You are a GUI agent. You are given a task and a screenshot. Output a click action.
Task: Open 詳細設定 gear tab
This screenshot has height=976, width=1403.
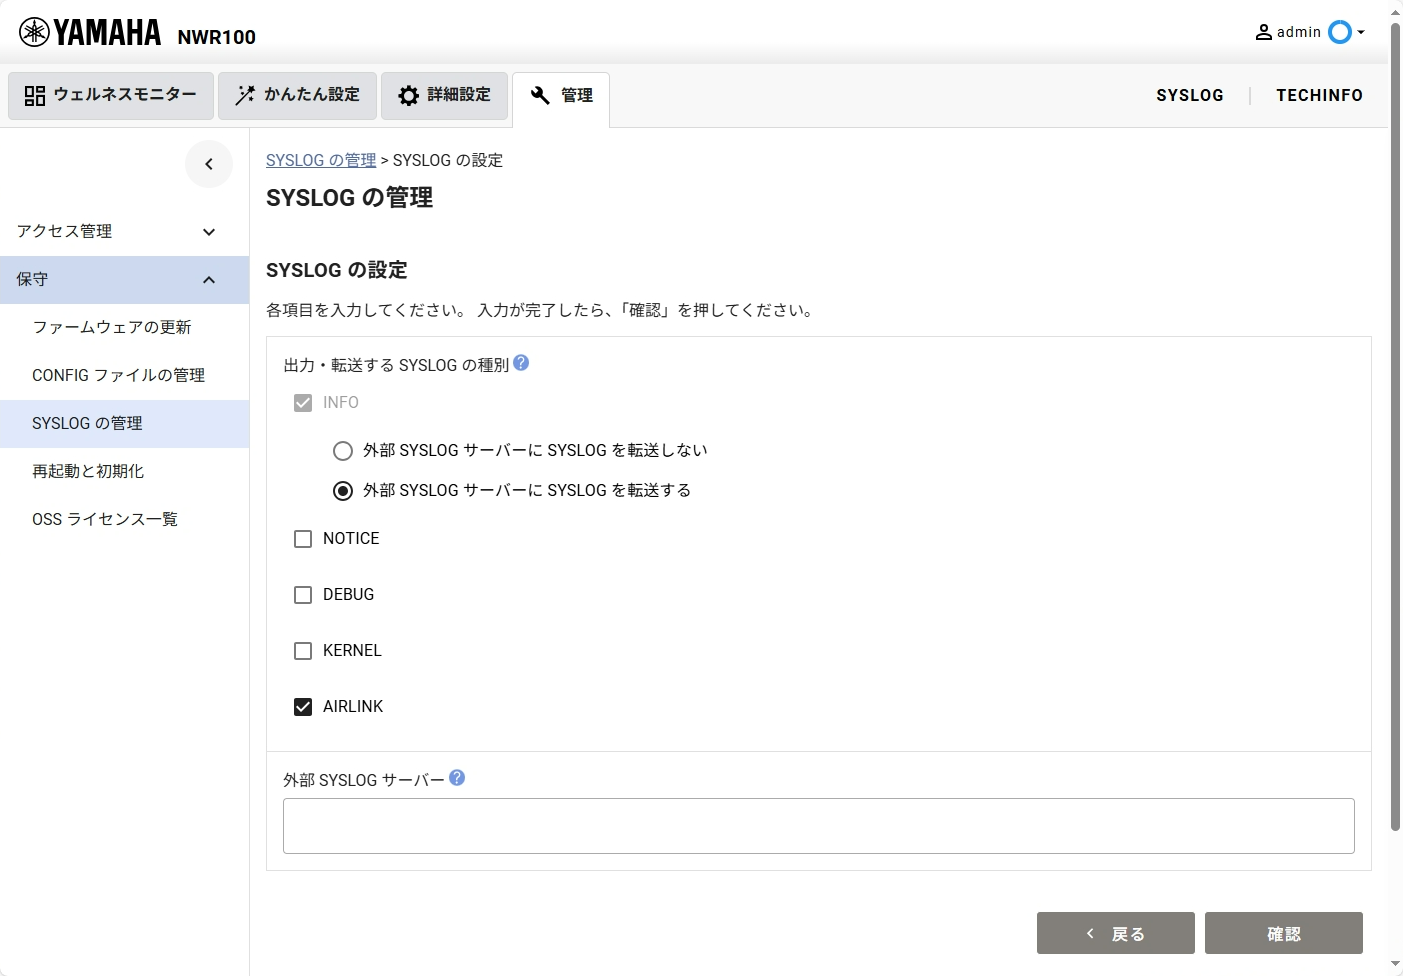tap(444, 95)
